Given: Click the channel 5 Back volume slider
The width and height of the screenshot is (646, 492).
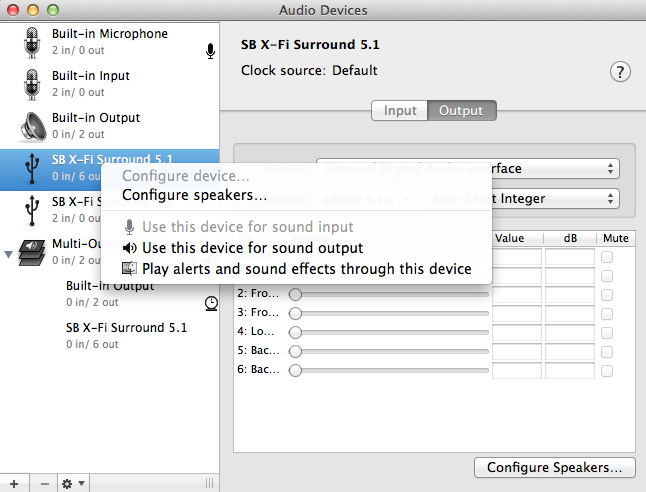Looking at the screenshot, I should (389, 351).
